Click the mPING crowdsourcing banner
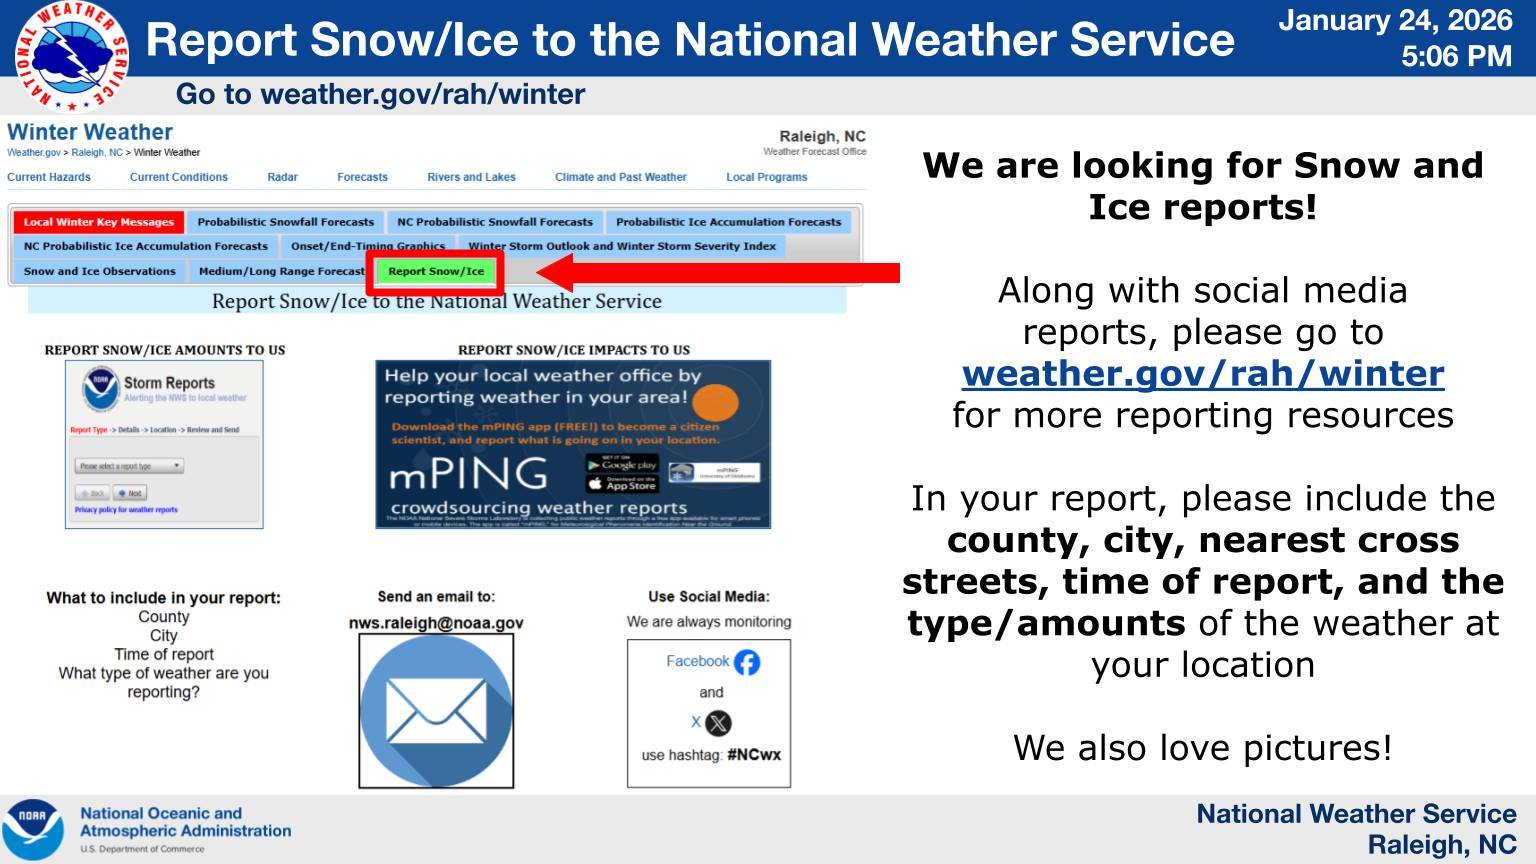The height and width of the screenshot is (864, 1536). (573, 444)
